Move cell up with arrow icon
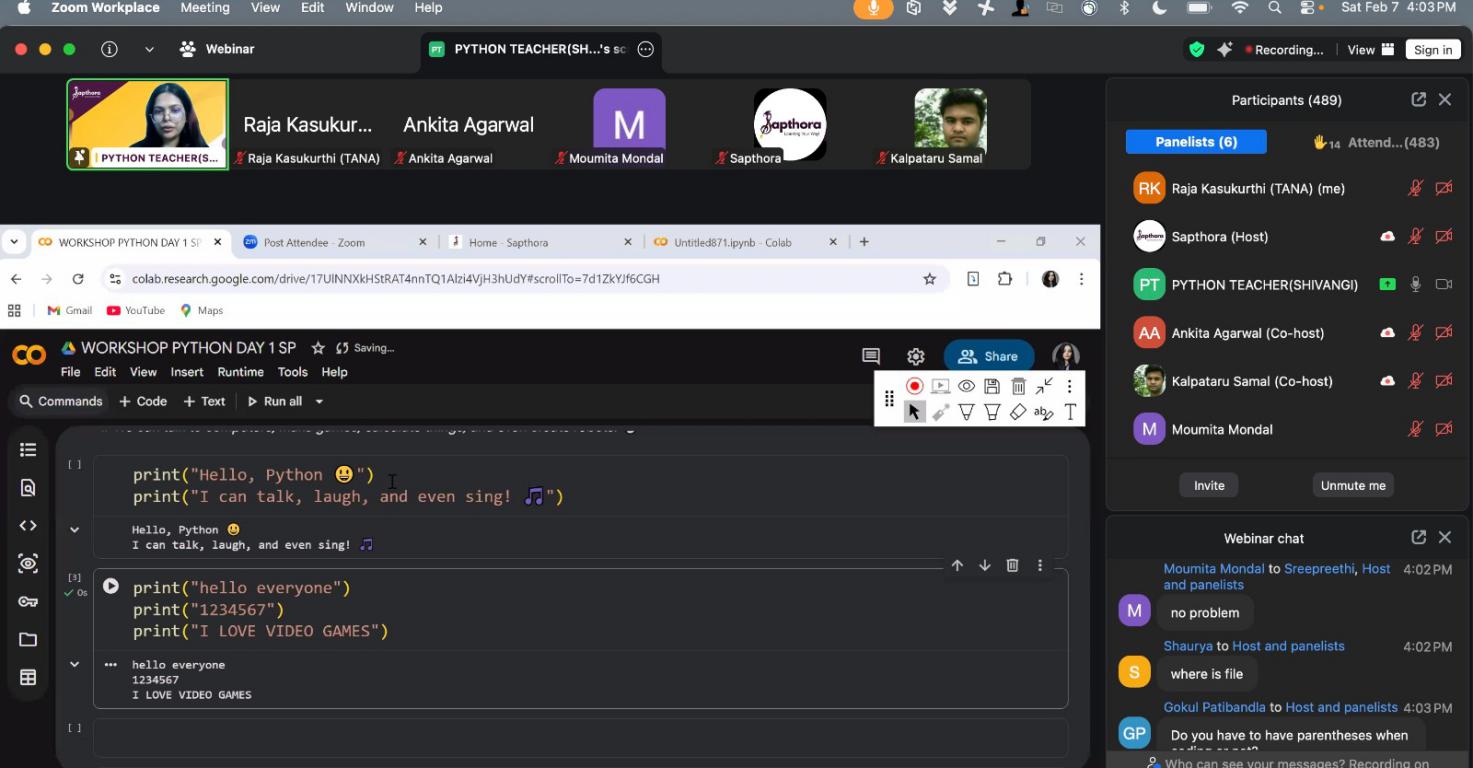1473x768 pixels. 957,565
